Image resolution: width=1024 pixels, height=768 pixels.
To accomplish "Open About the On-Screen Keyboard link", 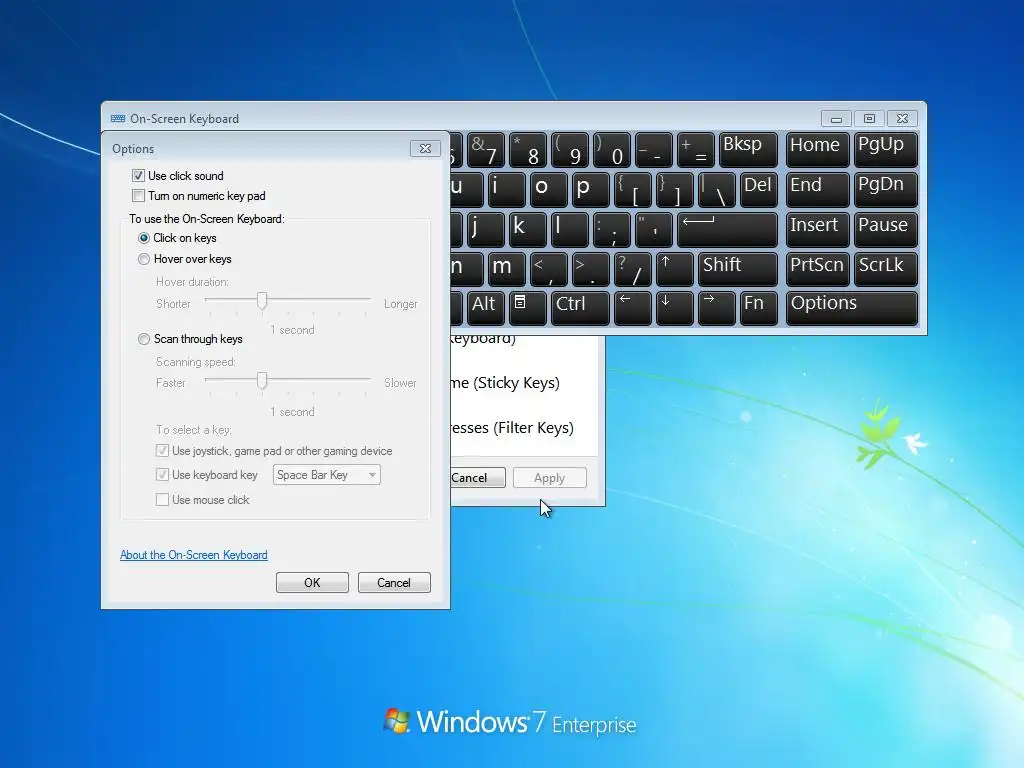I will [x=194, y=555].
